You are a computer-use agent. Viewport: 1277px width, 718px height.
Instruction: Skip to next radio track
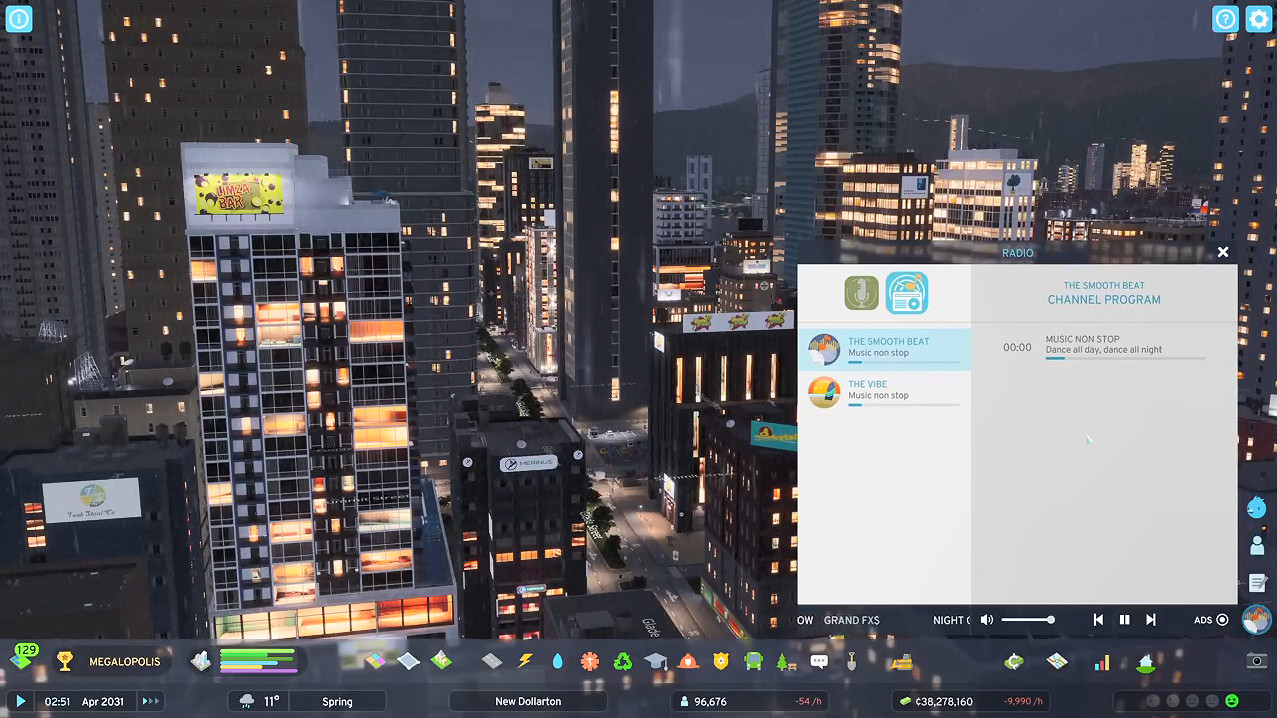tap(1150, 620)
